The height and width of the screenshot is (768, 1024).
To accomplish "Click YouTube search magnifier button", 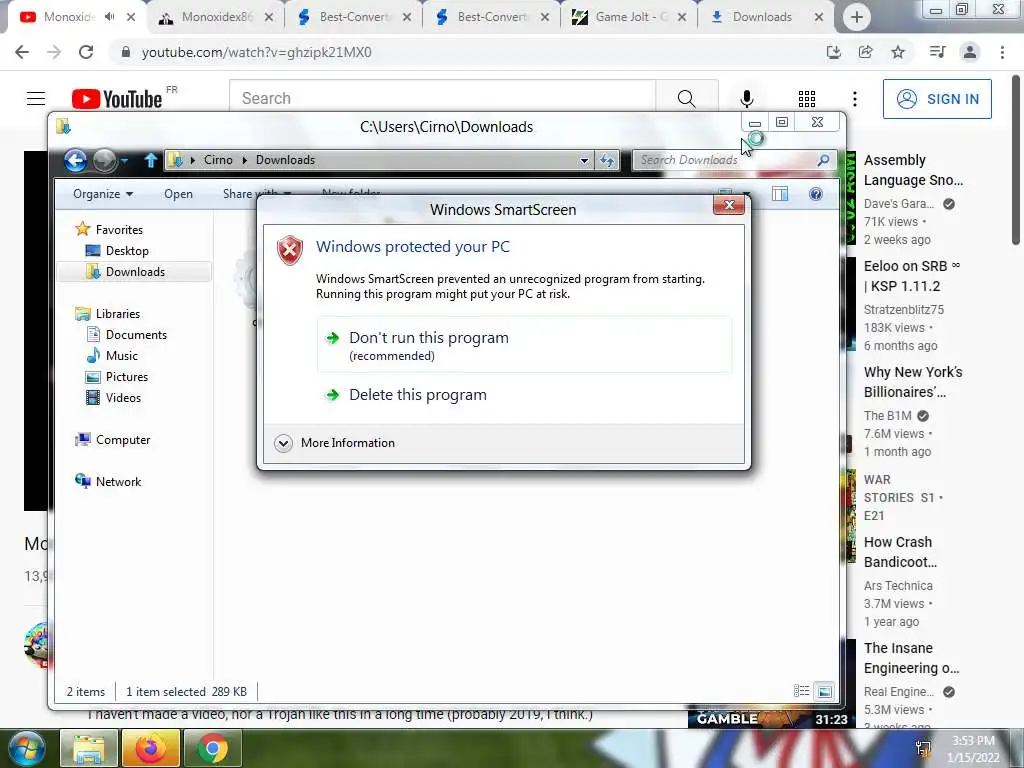I will pyautogui.click(x=686, y=99).
